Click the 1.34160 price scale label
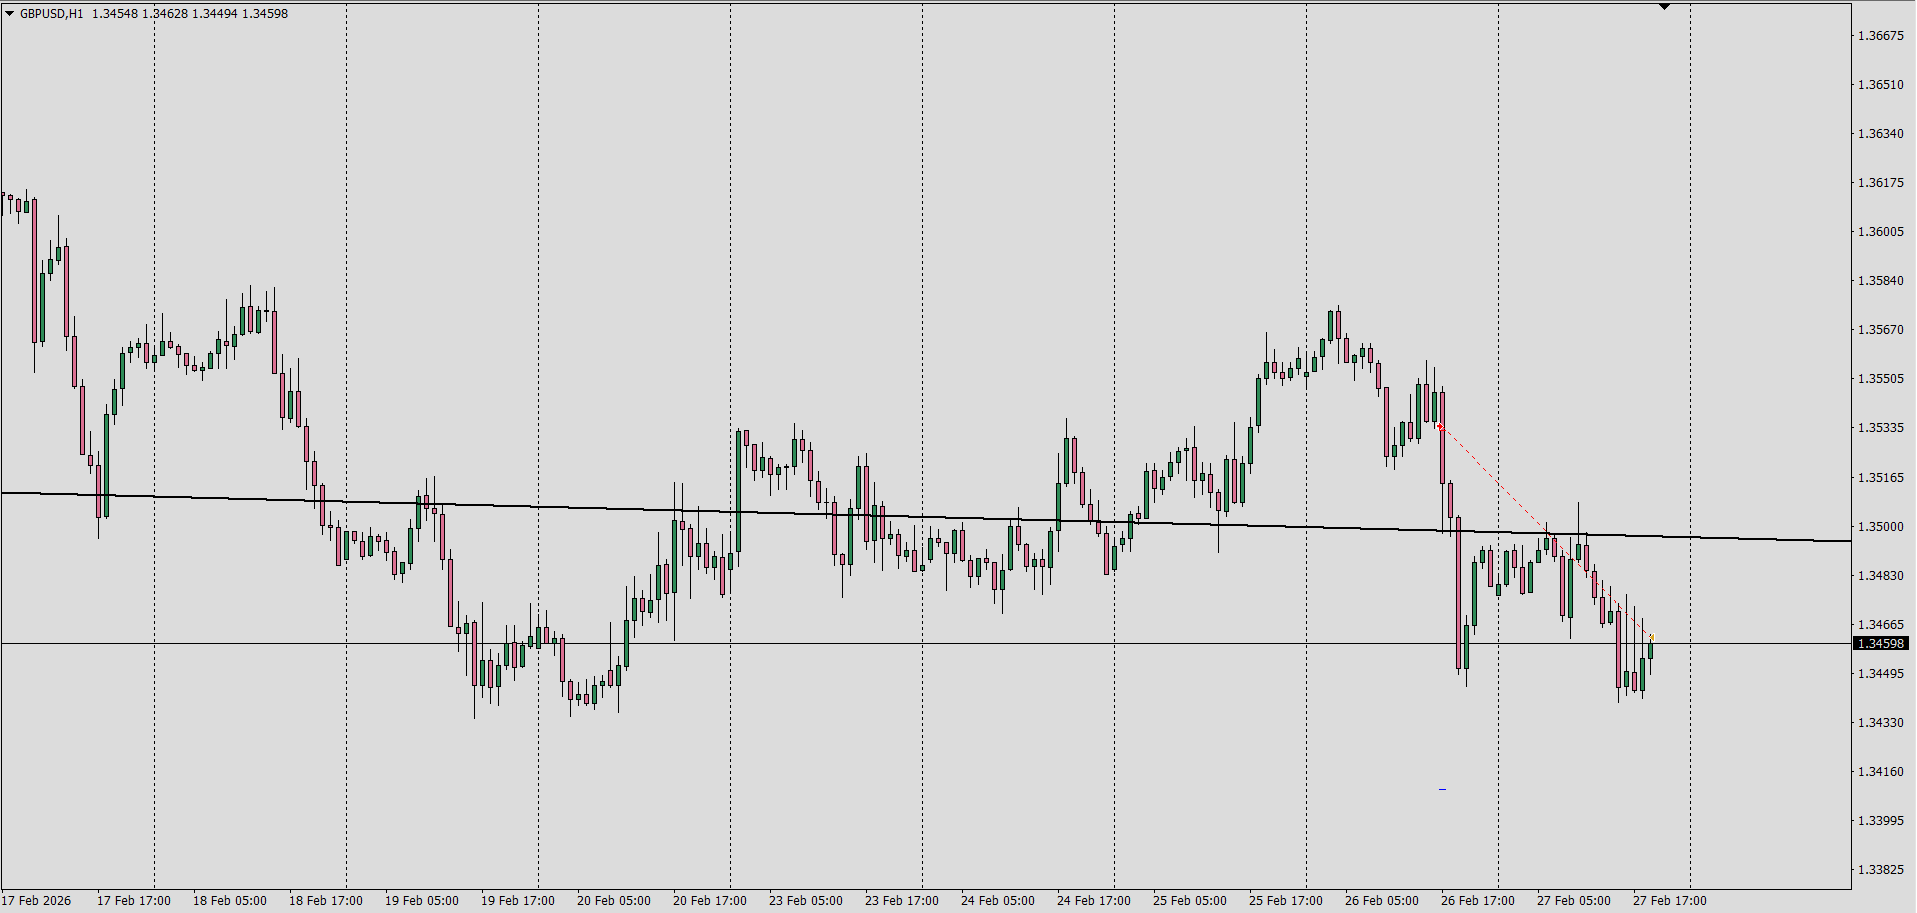This screenshot has width=1917, height=913. pyautogui.click(x=1881, y=772)
